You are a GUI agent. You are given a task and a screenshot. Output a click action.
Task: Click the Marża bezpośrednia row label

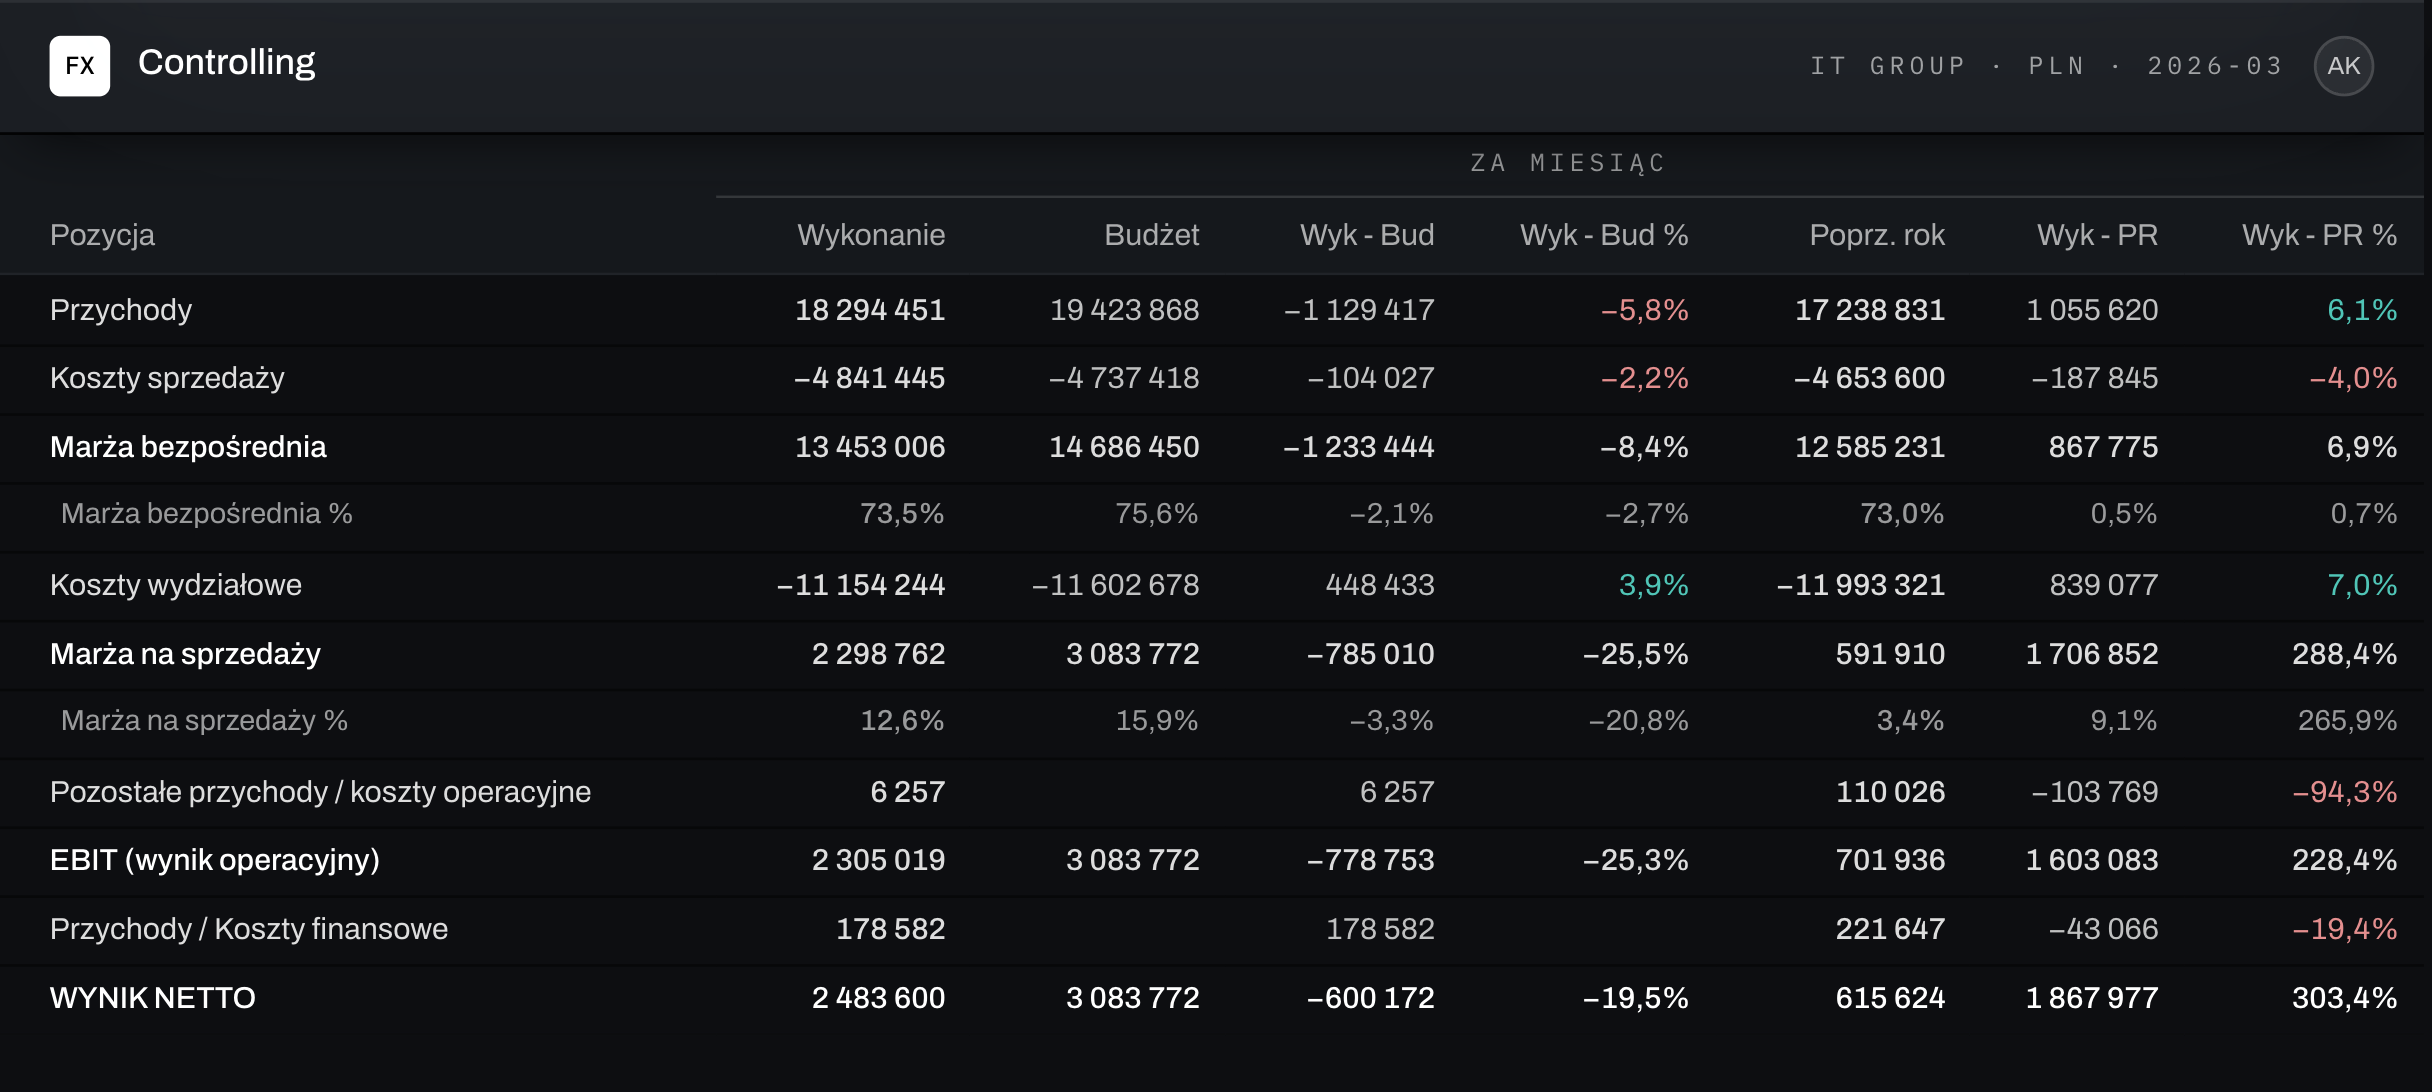coord(188,447)
